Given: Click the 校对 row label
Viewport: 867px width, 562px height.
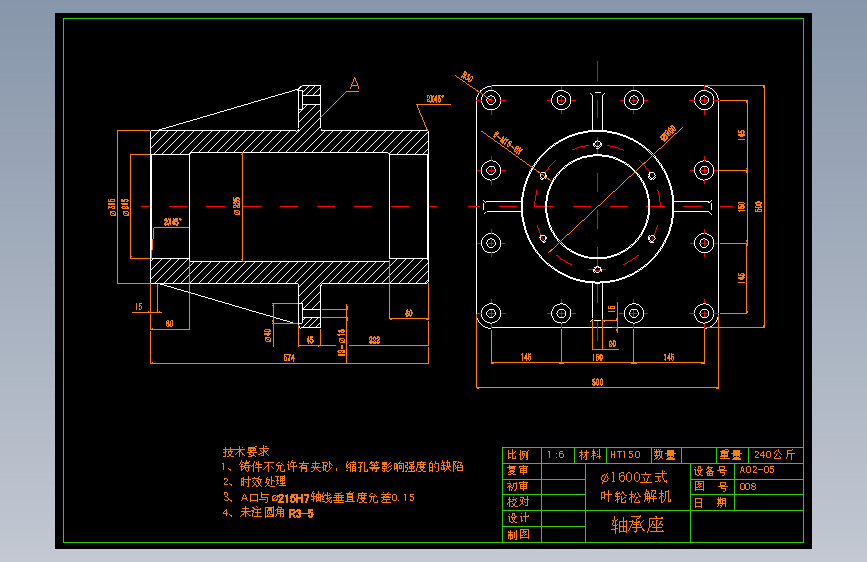Looking at the screenshot, I should (x=518, y=502).
